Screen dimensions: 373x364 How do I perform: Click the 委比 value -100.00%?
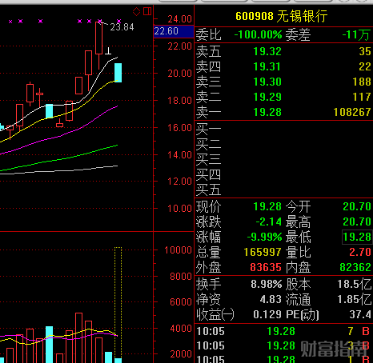[258, 35]
